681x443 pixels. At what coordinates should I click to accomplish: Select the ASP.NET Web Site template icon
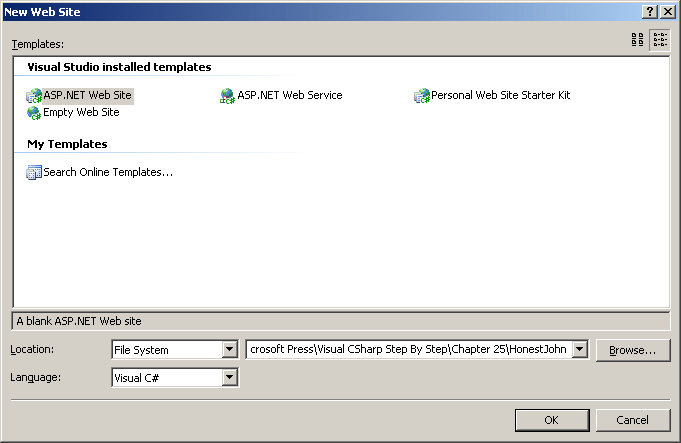pos(34,95)
